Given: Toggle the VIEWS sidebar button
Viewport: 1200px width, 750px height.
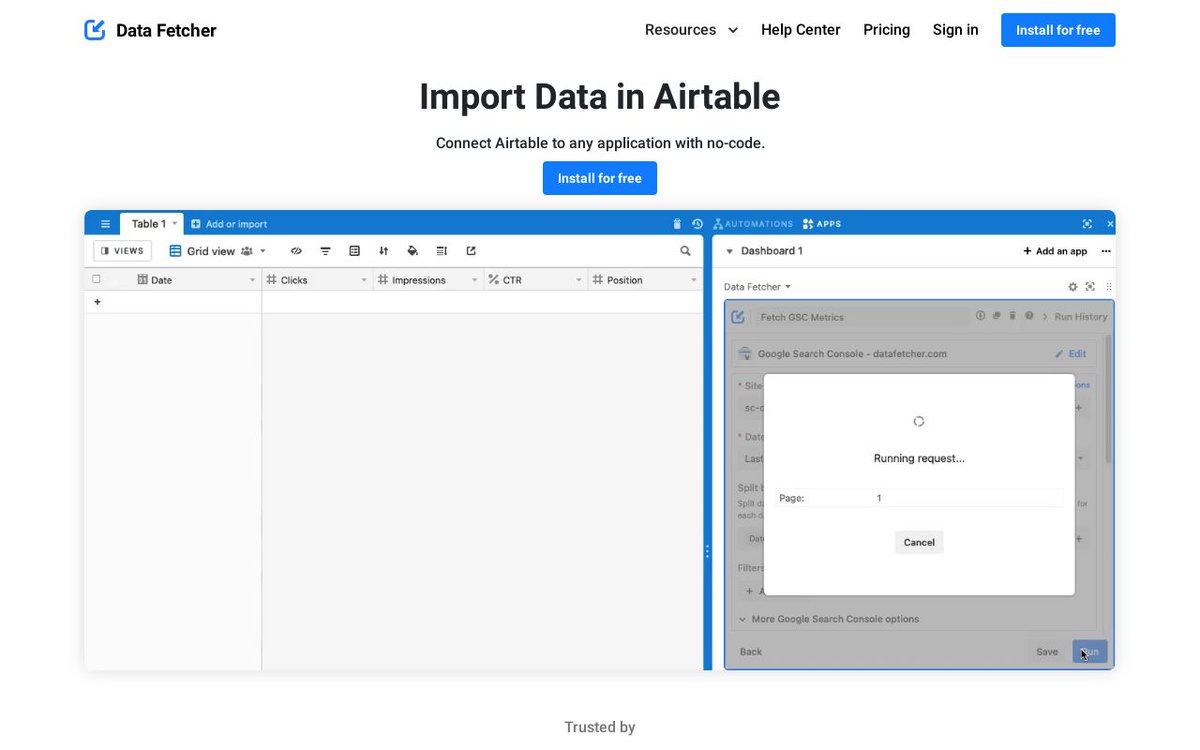Looking at the screenshot, I should pyautogui.click(x=123, y=251).
